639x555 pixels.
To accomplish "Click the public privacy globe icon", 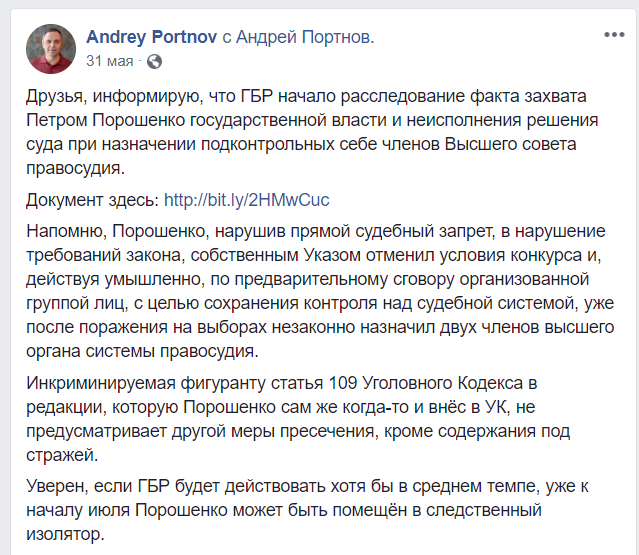I will (153, 62).
